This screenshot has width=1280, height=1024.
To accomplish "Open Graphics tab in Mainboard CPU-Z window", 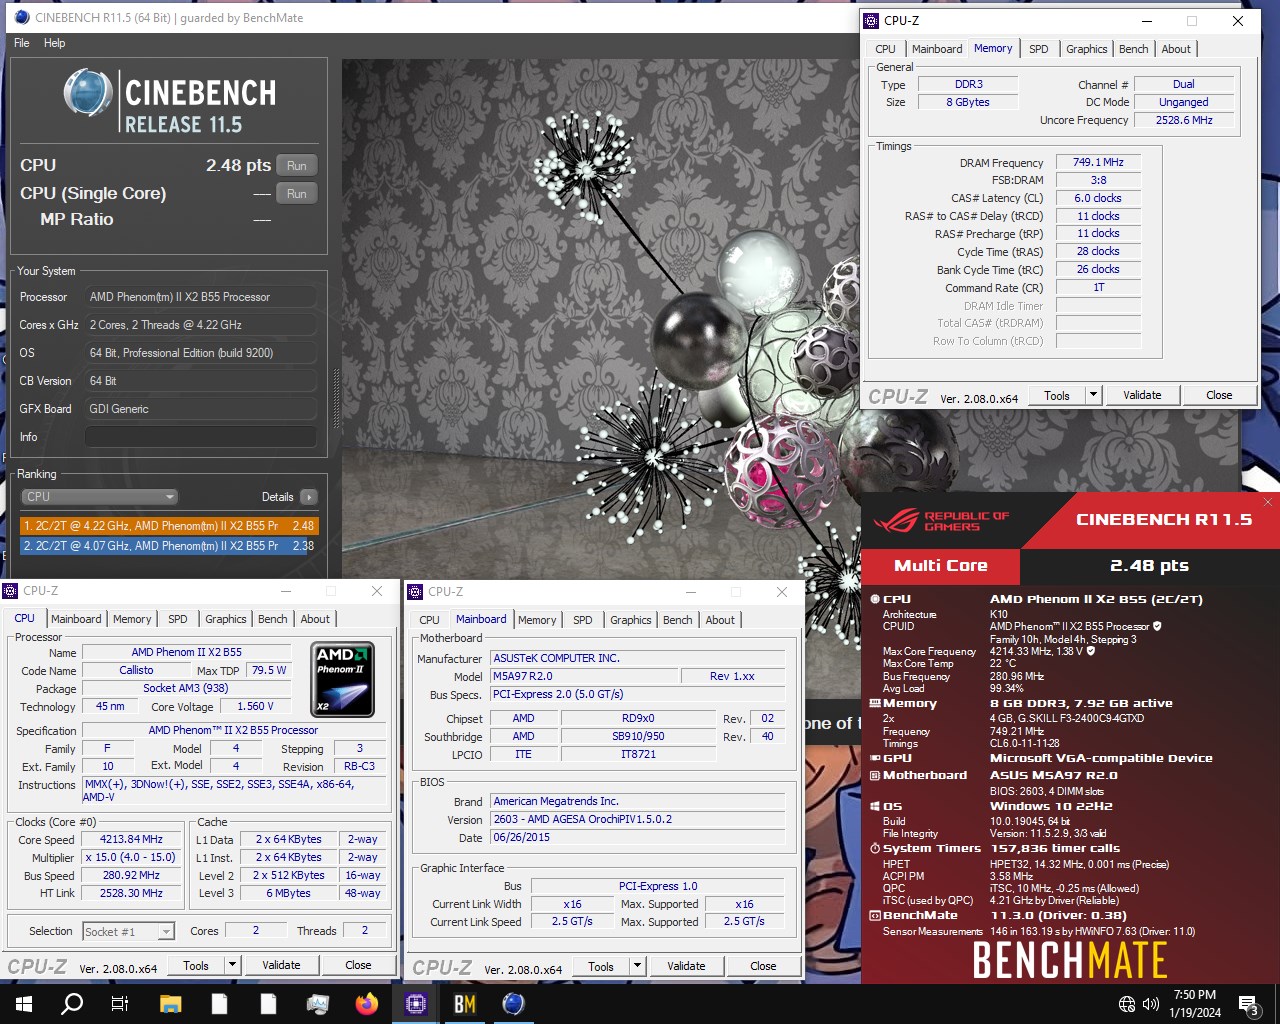I will [630, 620].
